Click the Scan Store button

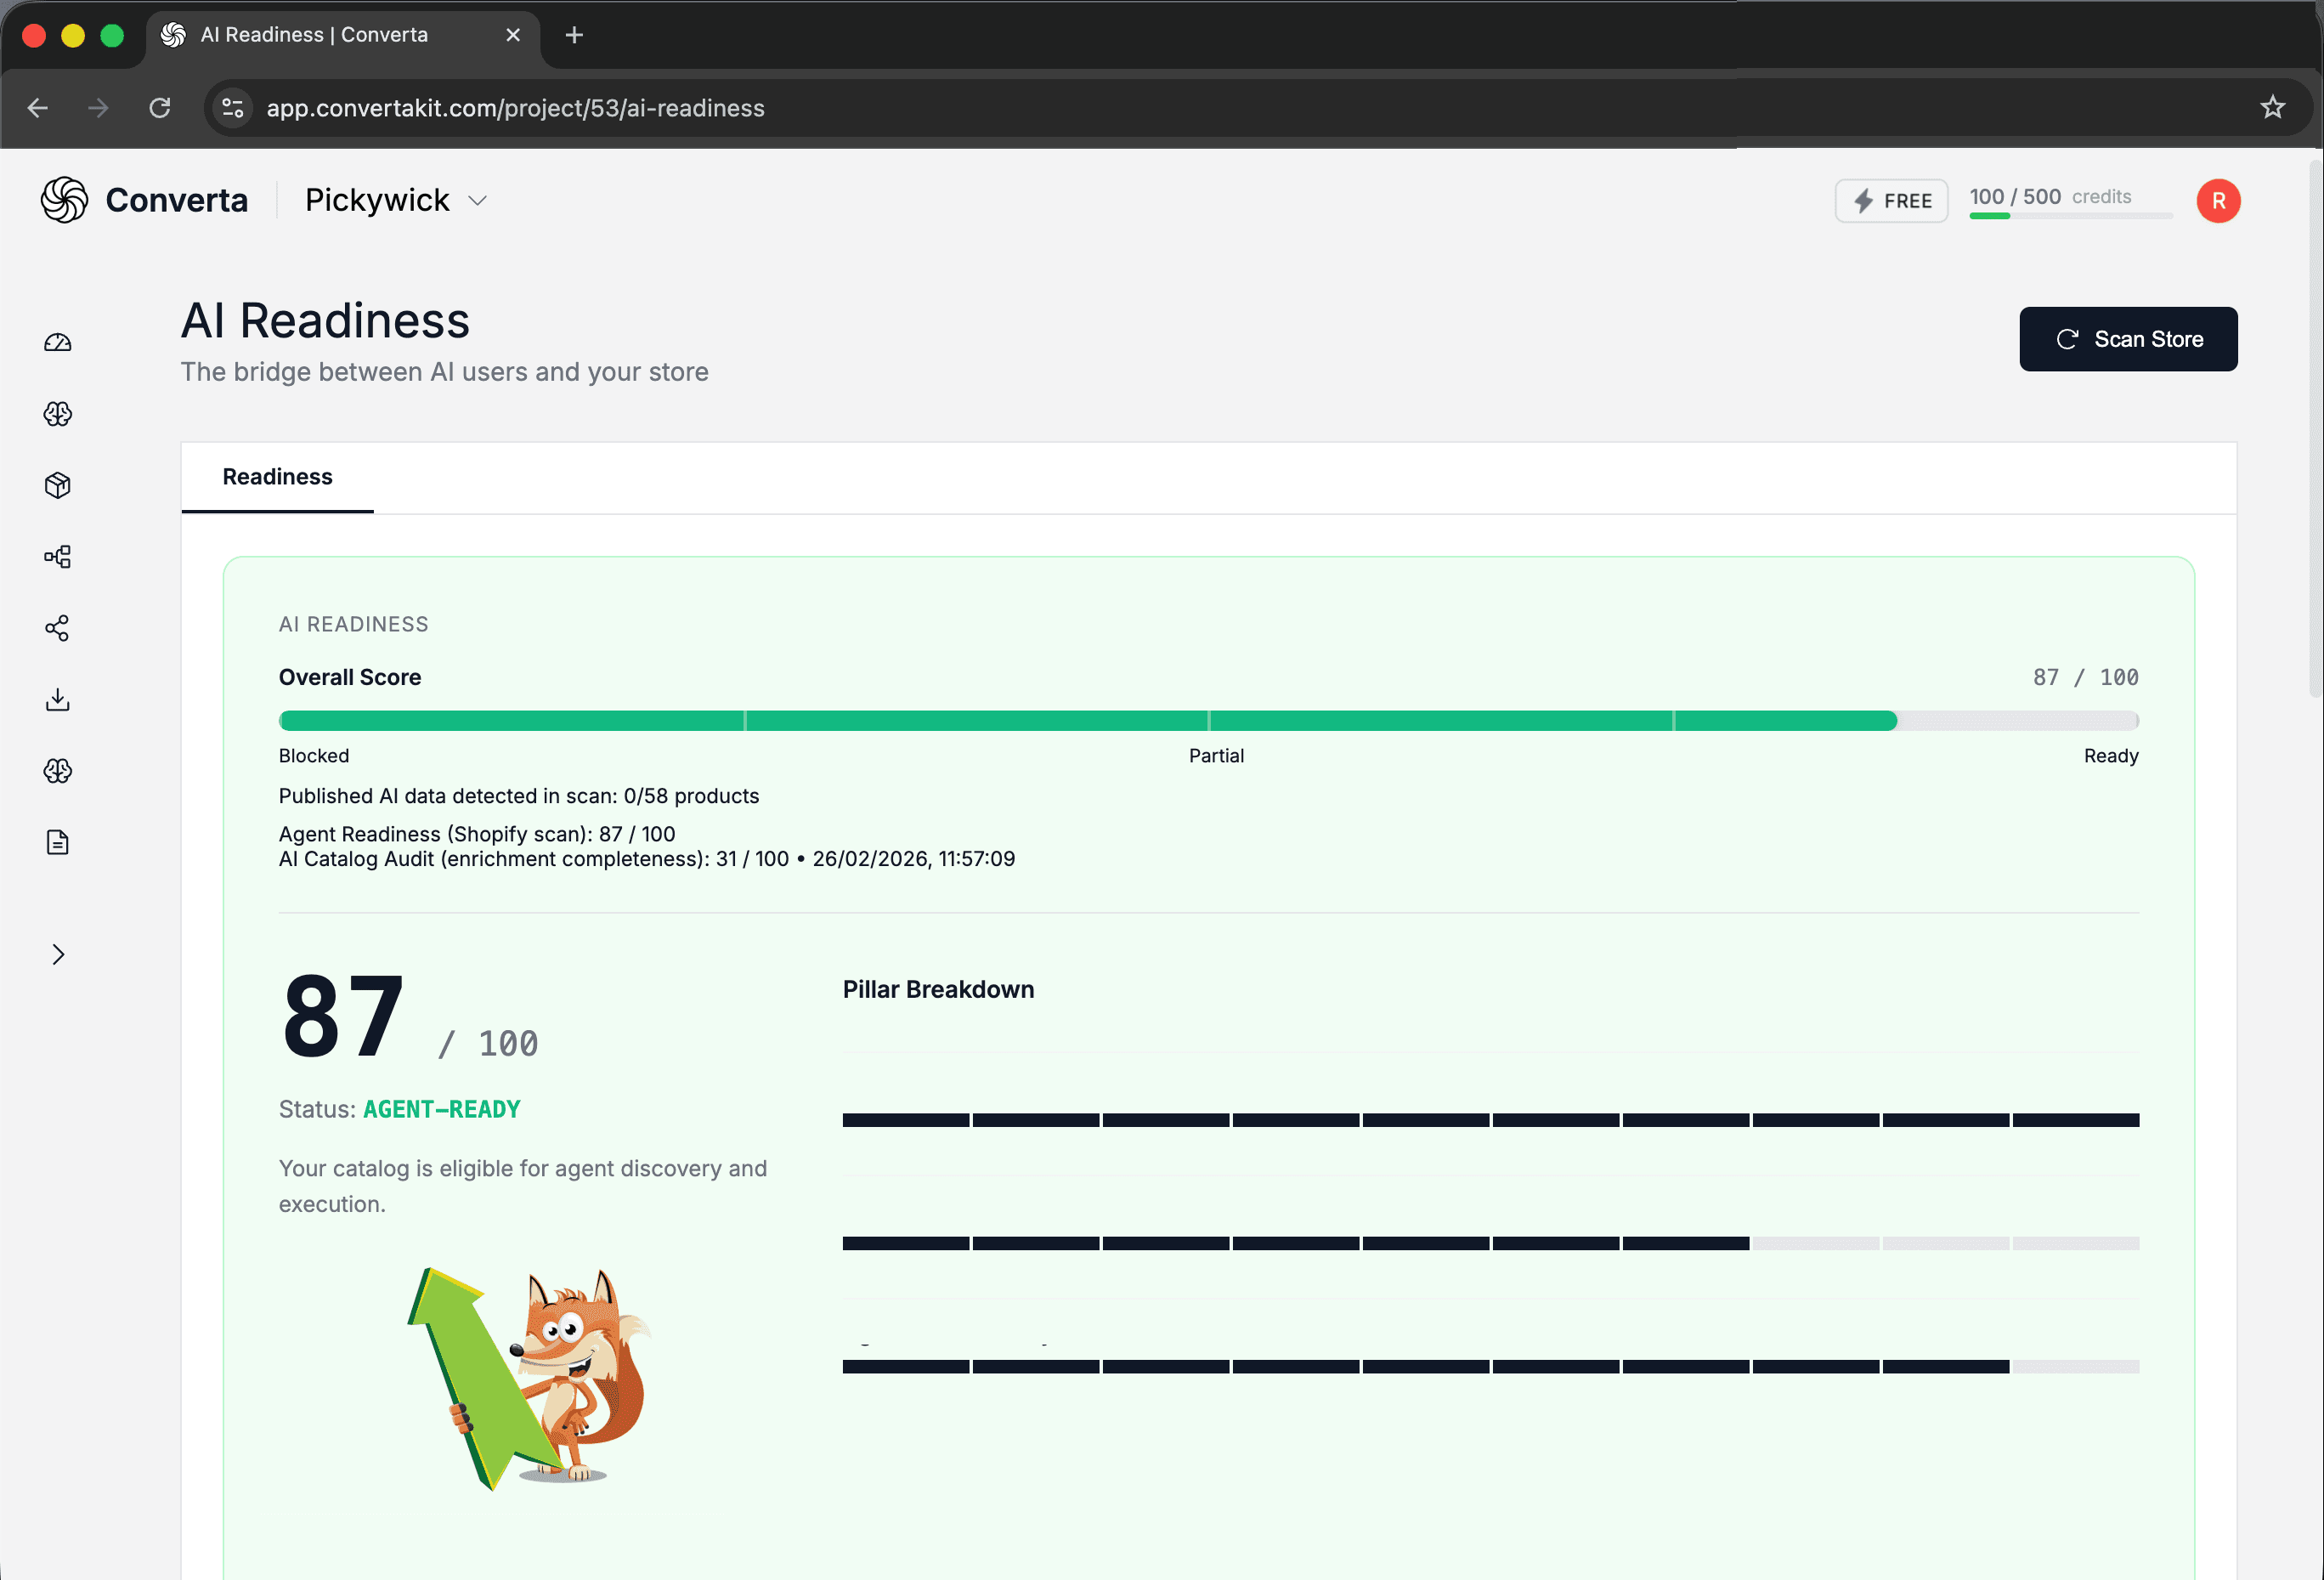tap(2128, 338)
